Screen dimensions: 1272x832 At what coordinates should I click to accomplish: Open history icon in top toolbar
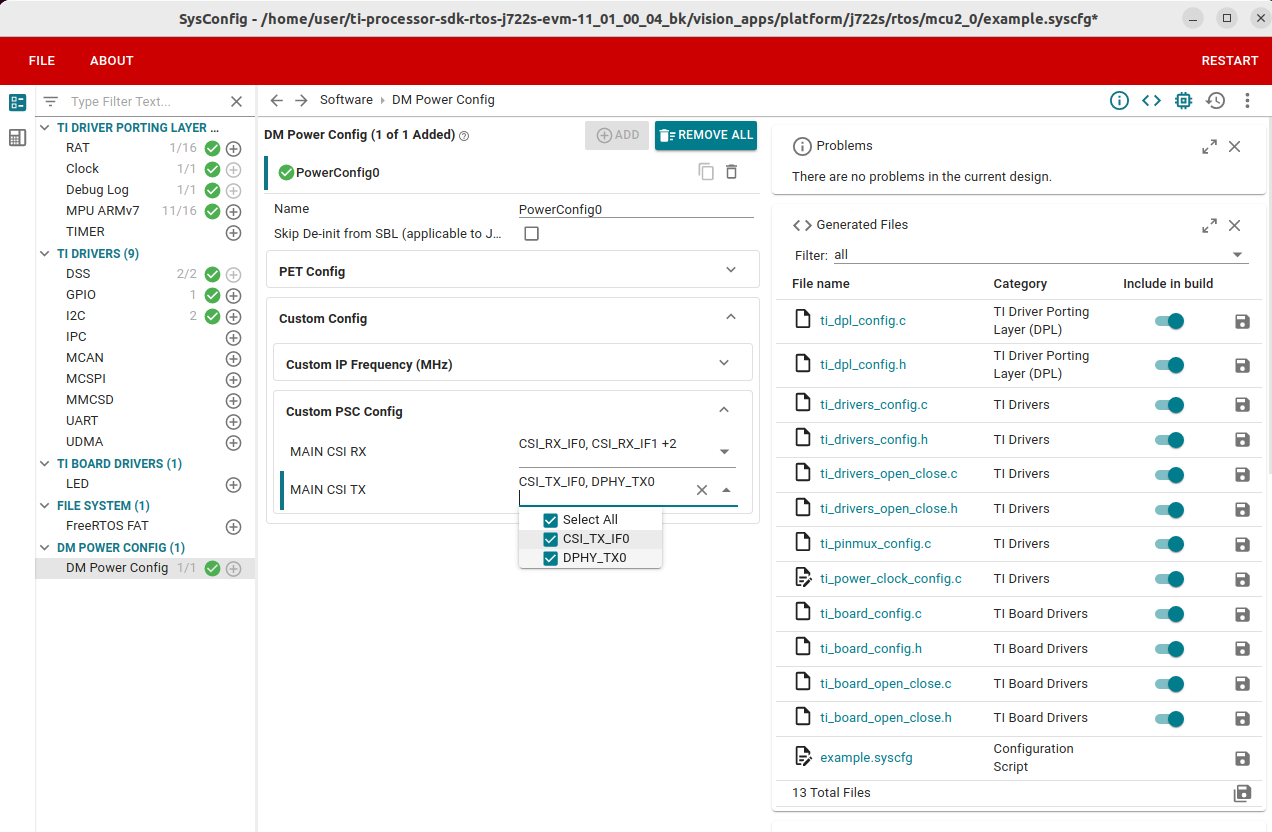pos(1215,100)
